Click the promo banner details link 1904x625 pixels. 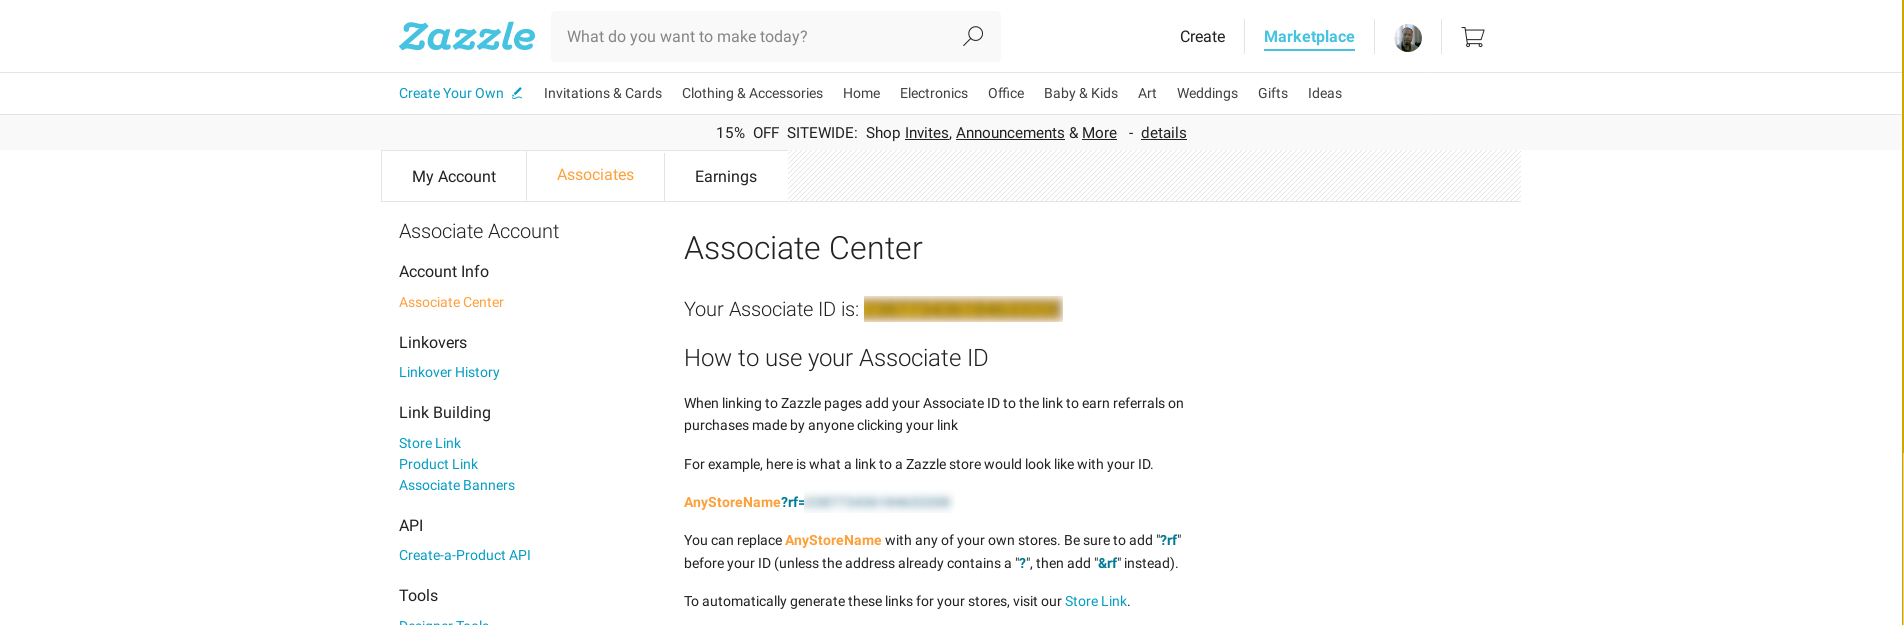pos(1163,133)
